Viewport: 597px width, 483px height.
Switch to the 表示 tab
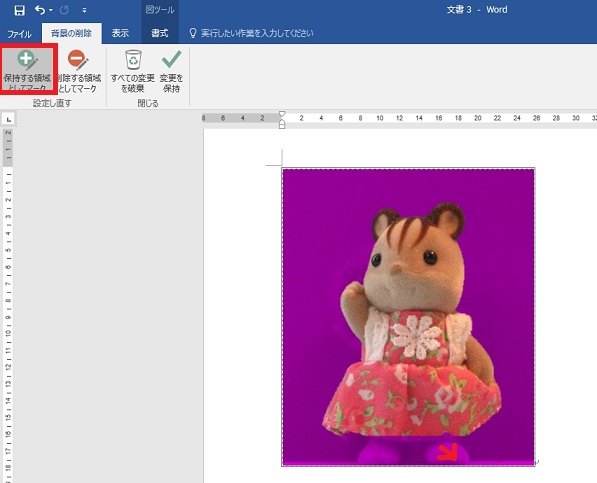click(x=120, y=33)
